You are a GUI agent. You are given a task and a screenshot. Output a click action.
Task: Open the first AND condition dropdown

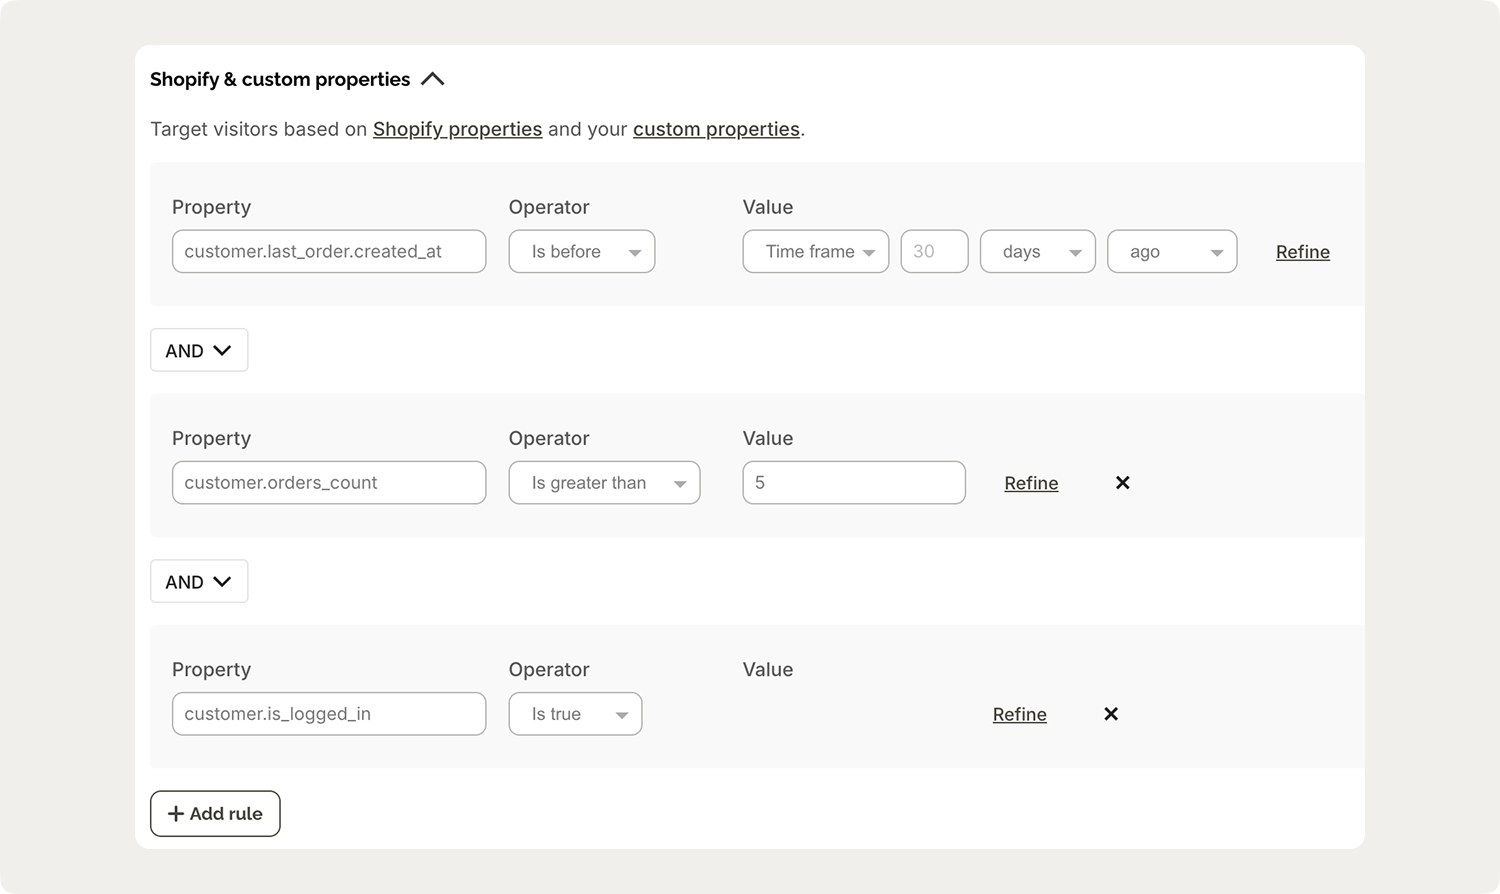coord(199,351)
